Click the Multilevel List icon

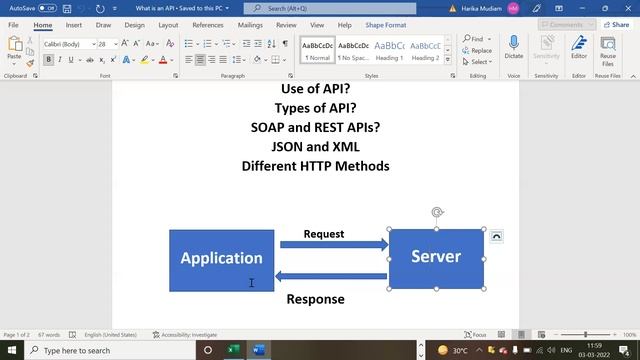tap(226, 44)
